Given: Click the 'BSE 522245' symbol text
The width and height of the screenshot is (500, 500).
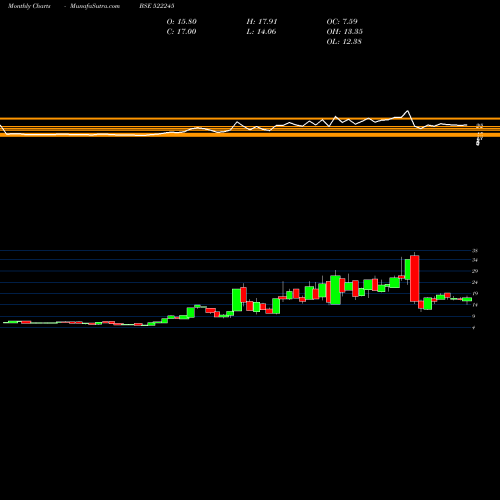Looking at the screenshot, I should click(157, 6).
